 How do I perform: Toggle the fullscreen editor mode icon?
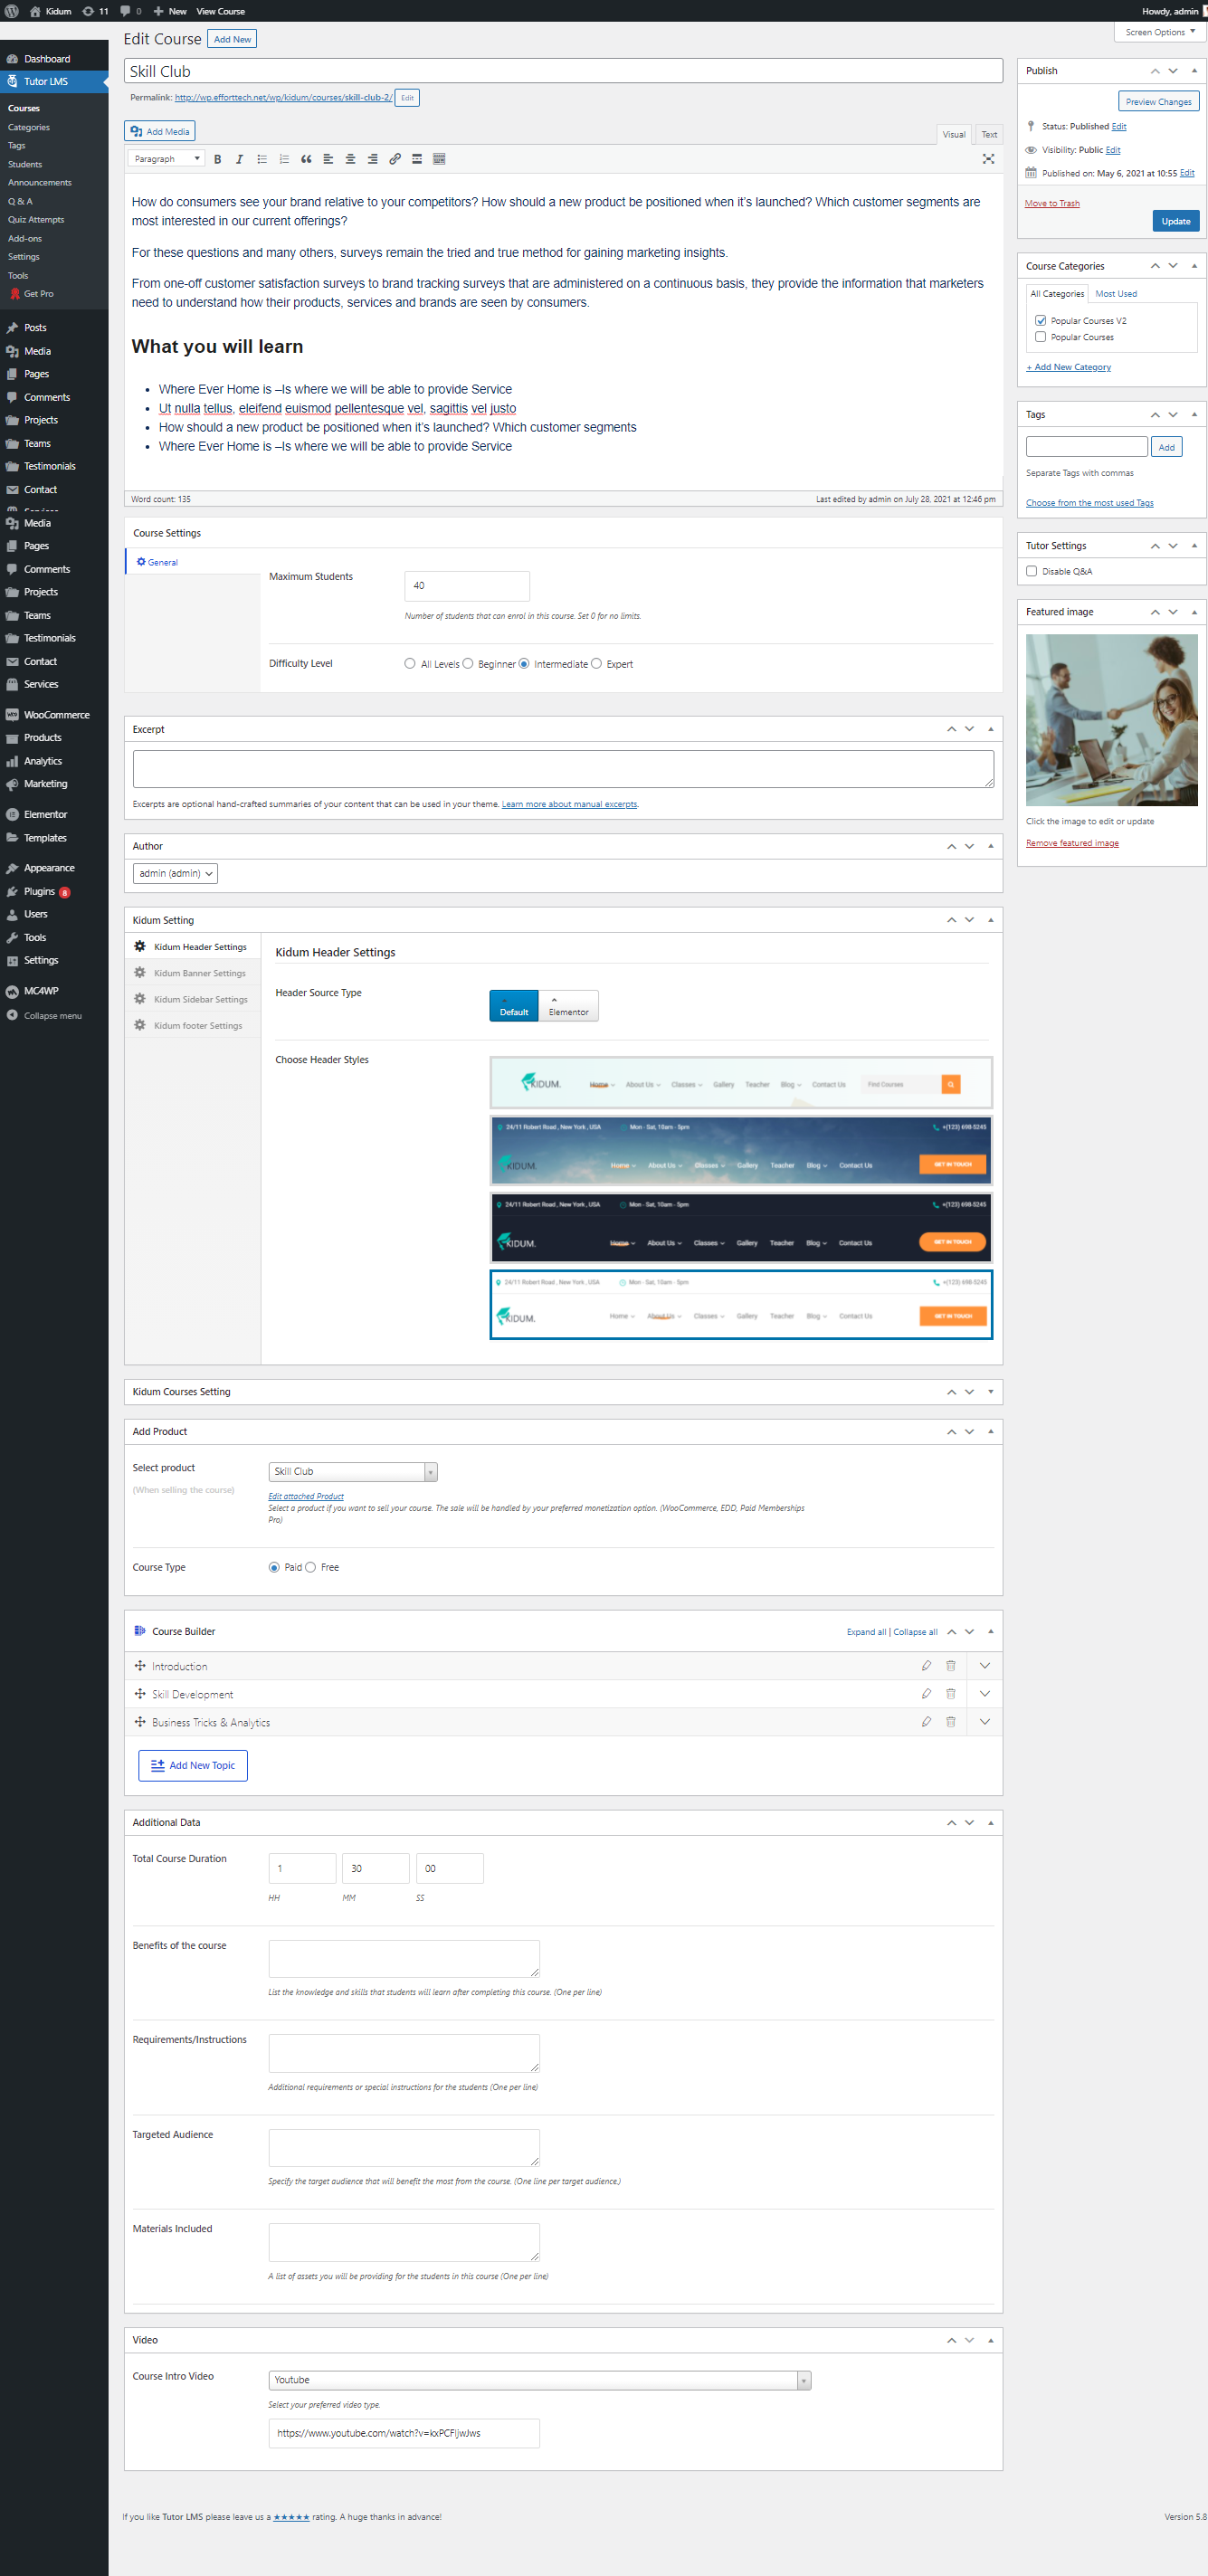pos(988,159)
